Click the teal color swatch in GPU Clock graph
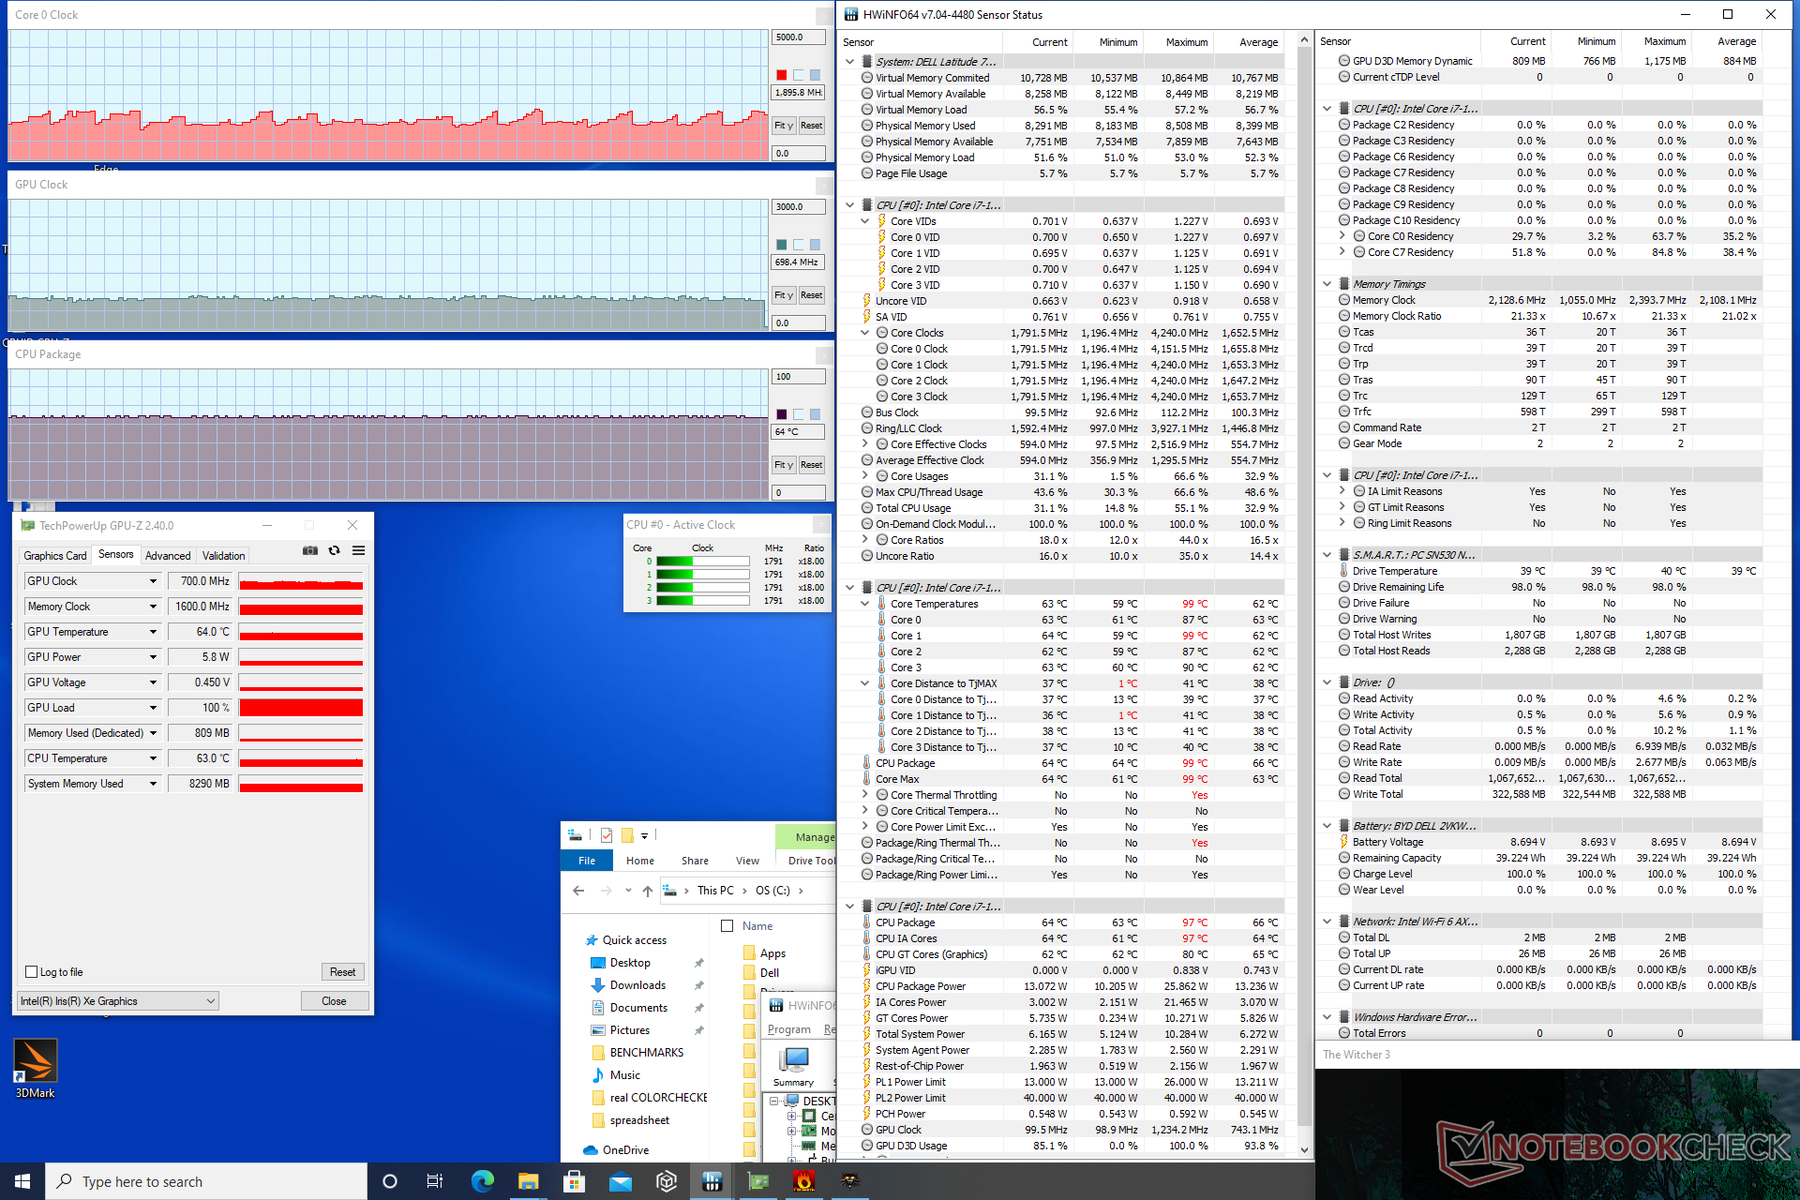 tap(782, 245)
